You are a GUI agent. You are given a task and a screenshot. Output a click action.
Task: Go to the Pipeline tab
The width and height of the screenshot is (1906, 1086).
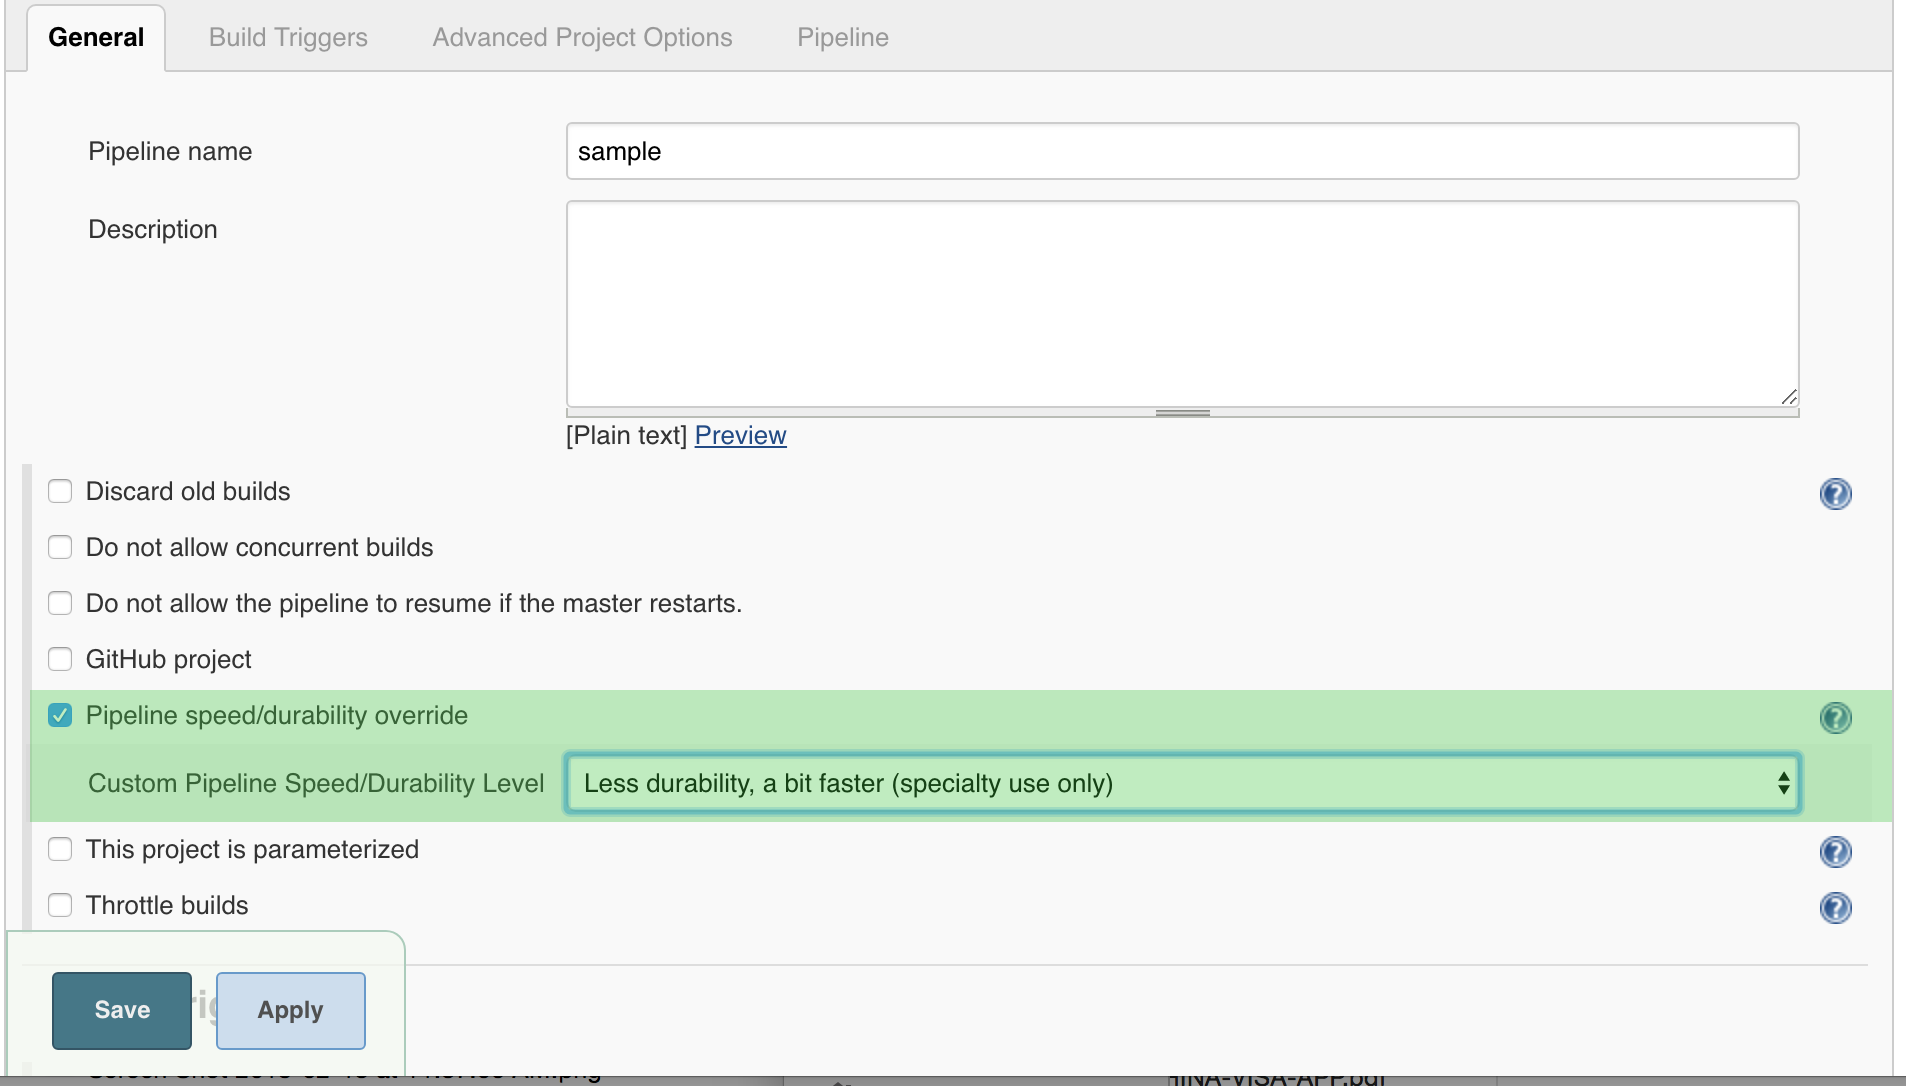point(842,37)
